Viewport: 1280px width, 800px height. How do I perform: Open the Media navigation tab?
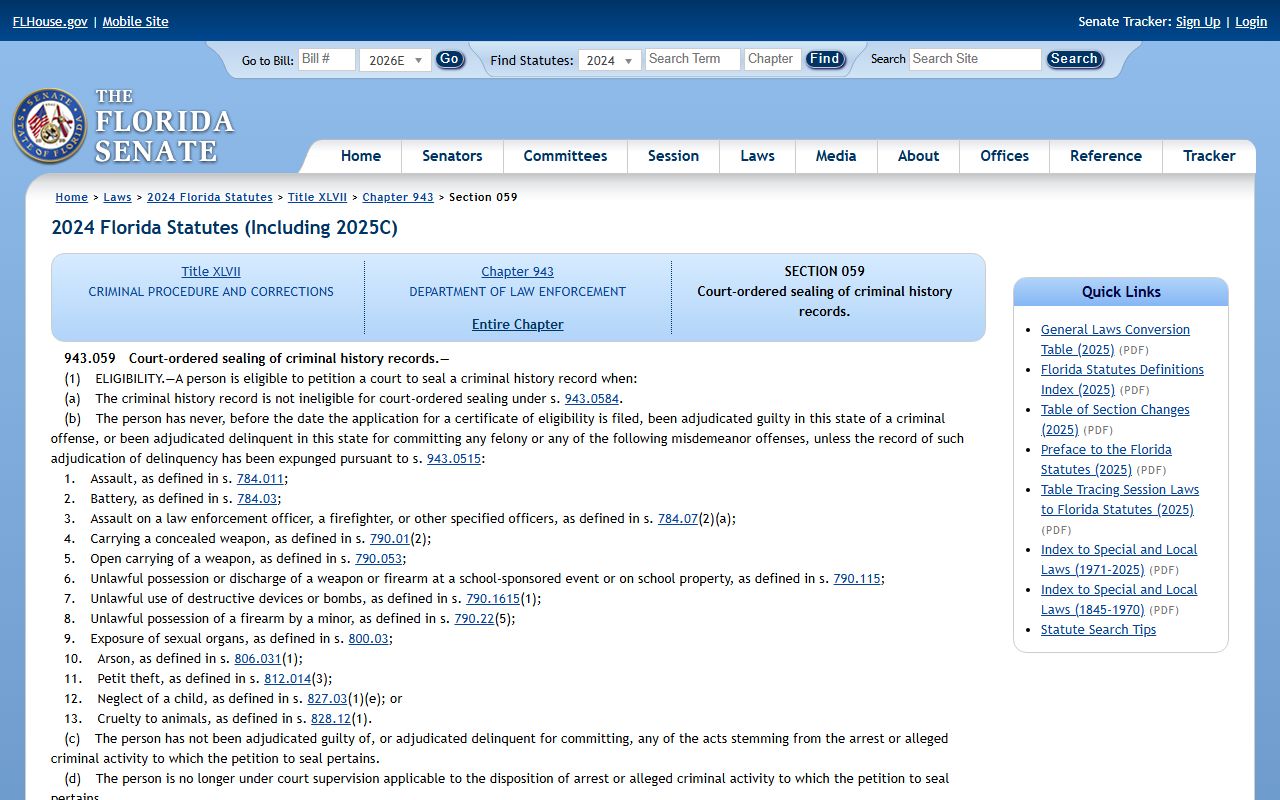836,156
